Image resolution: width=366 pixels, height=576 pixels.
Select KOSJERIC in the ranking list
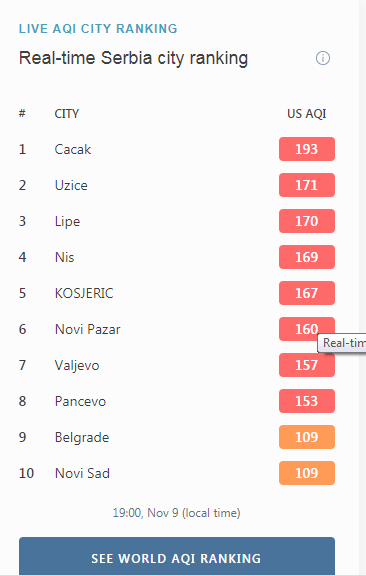(84, 293)
